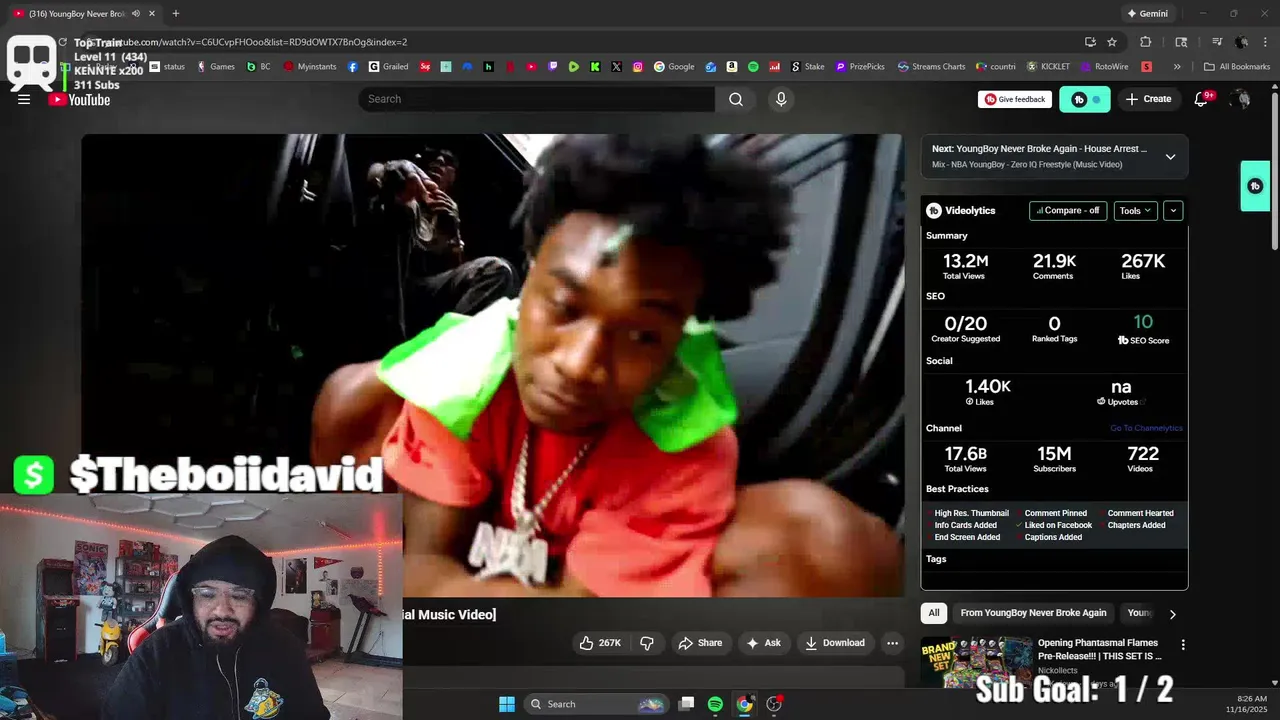Open Windows Start menu
The height and width of the screenshot is (720, 1280).
pos(507,704)
